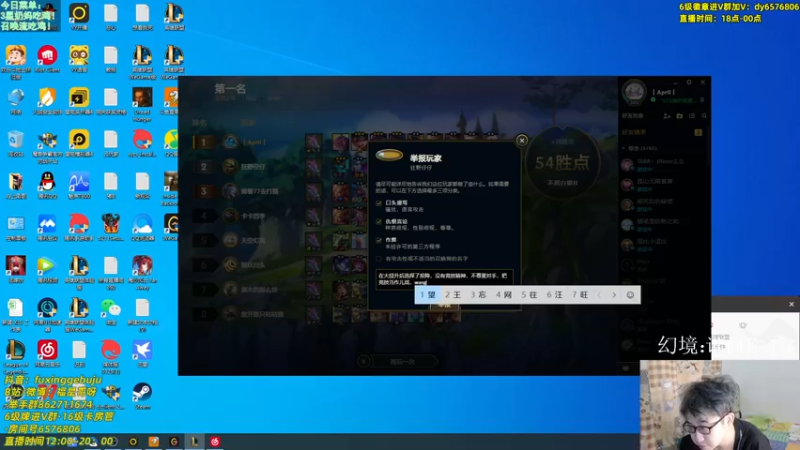Image resolution: width=800 pixels, height=450 pixels.
Task: Show previous page of IME candidates
Action: coord(599,295)
